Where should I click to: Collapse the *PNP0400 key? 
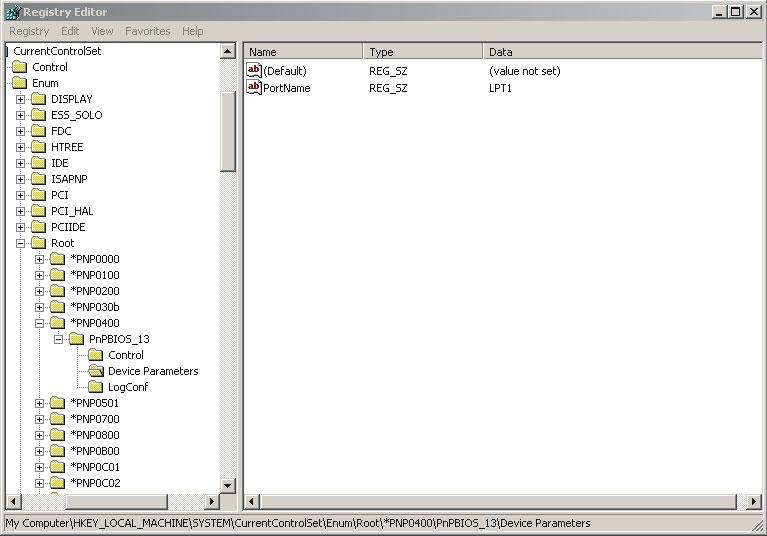[40, 323]
